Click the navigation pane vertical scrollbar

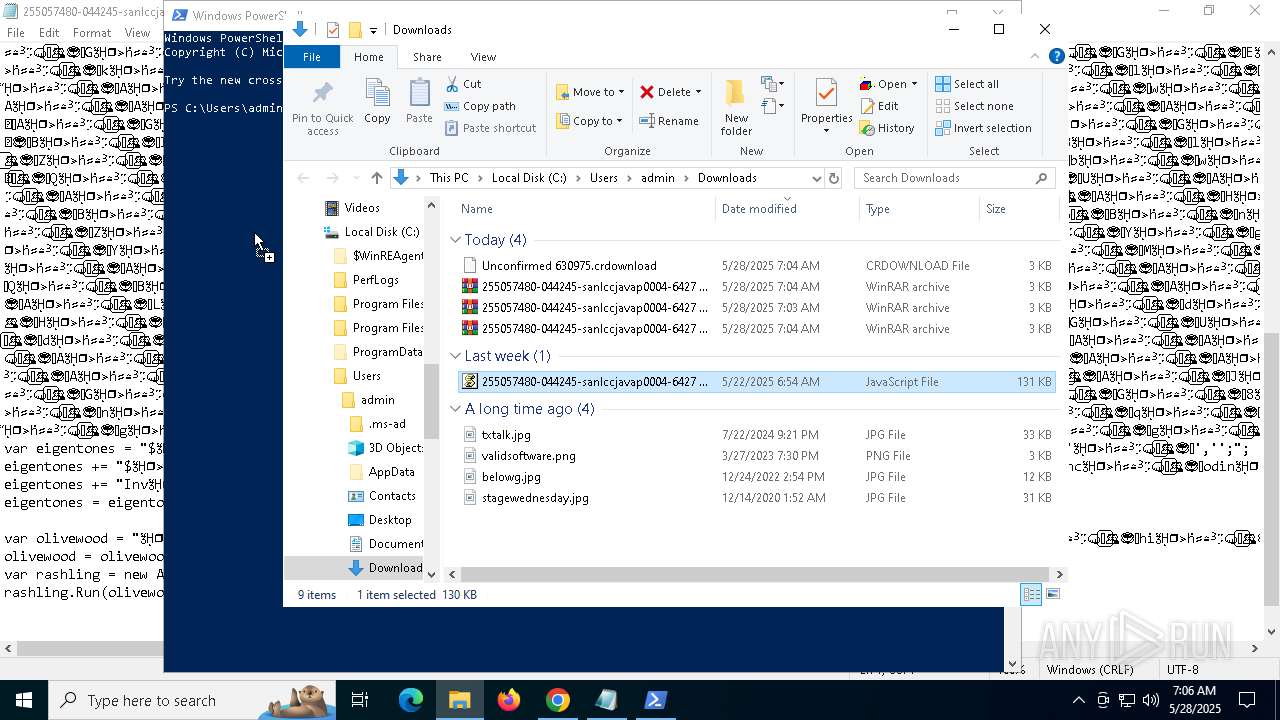tap(432, 400)
